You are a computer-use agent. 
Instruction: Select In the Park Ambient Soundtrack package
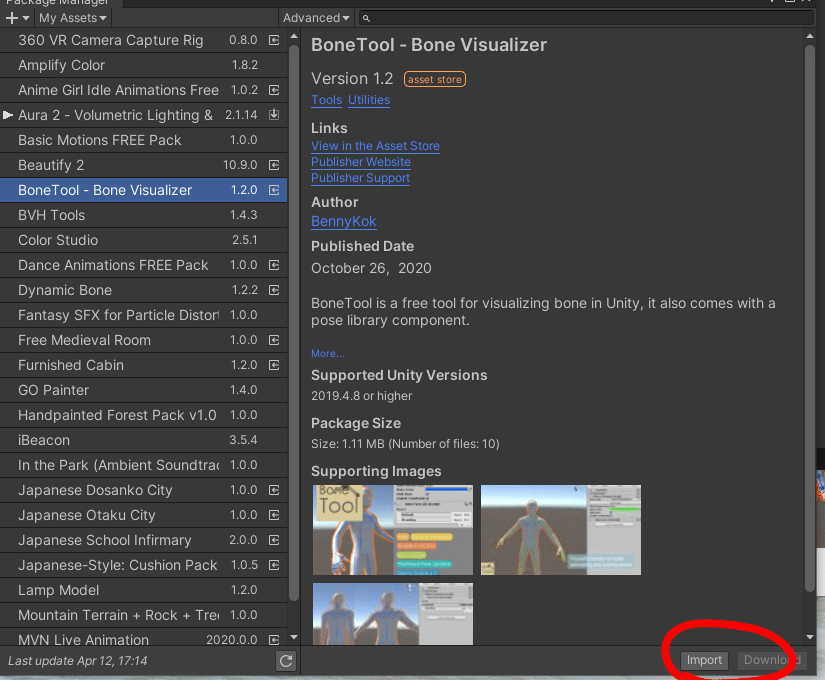click(x=143, y=465)
